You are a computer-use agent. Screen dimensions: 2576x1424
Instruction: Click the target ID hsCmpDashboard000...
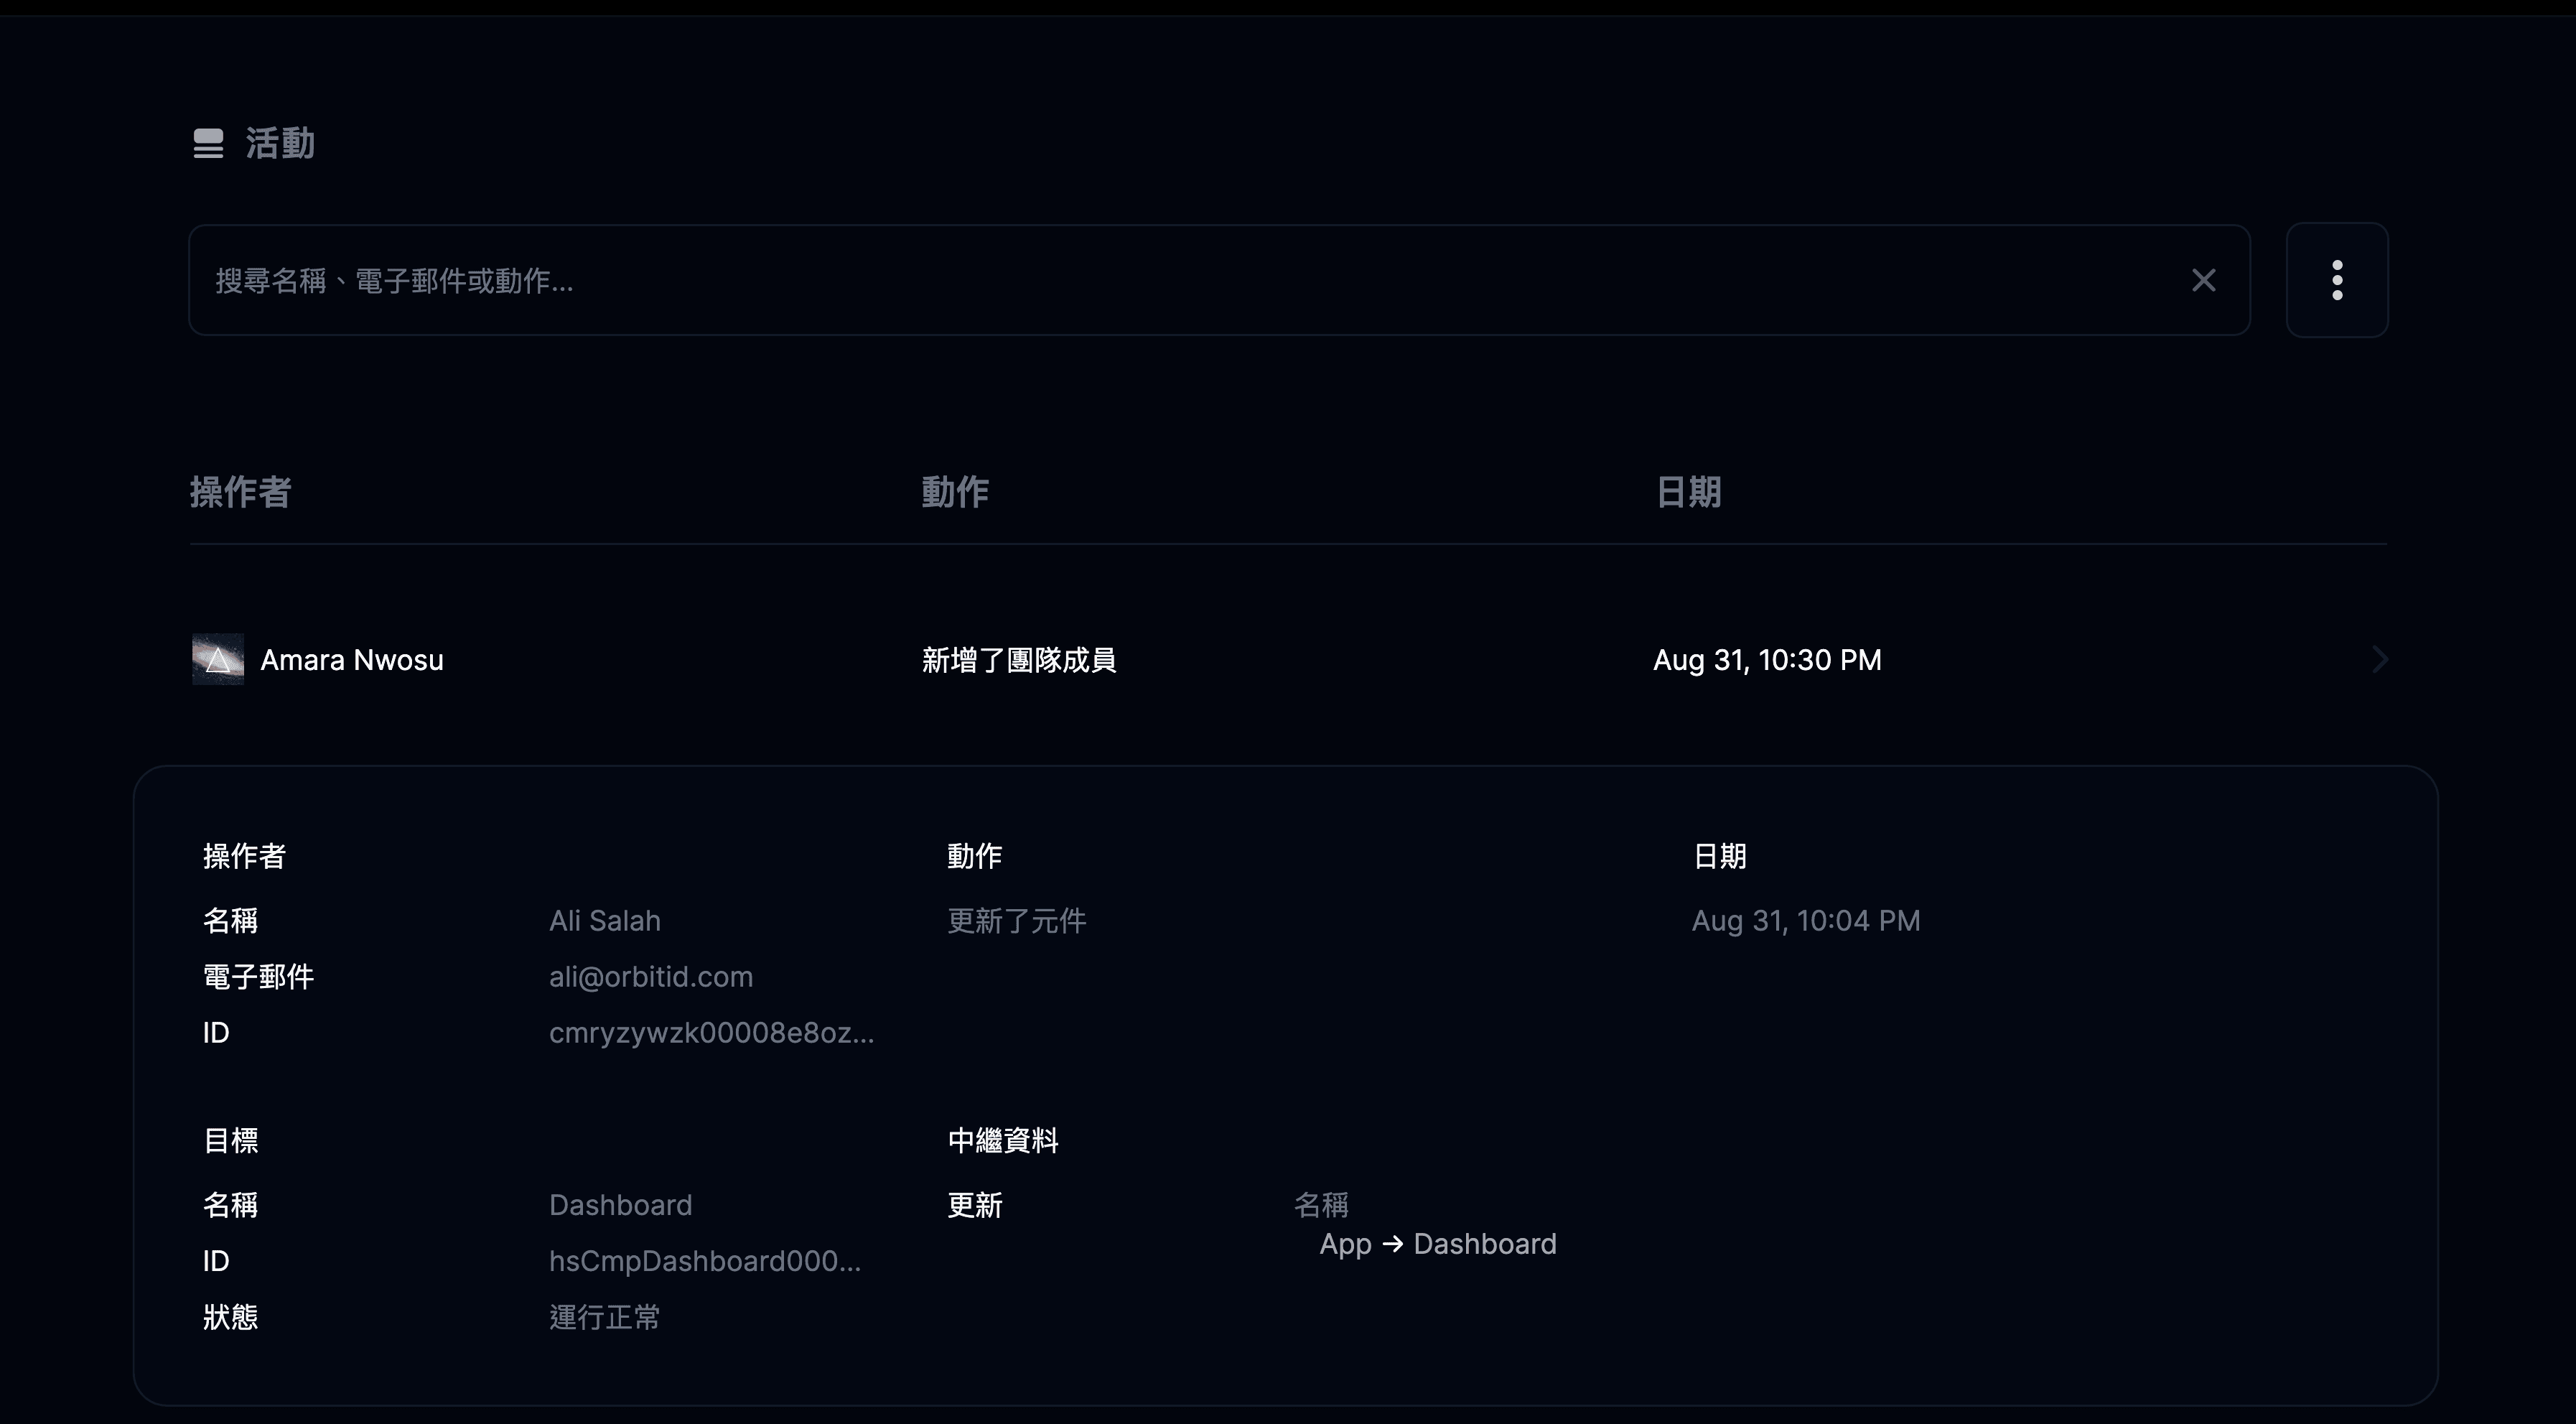(704, 1261)
